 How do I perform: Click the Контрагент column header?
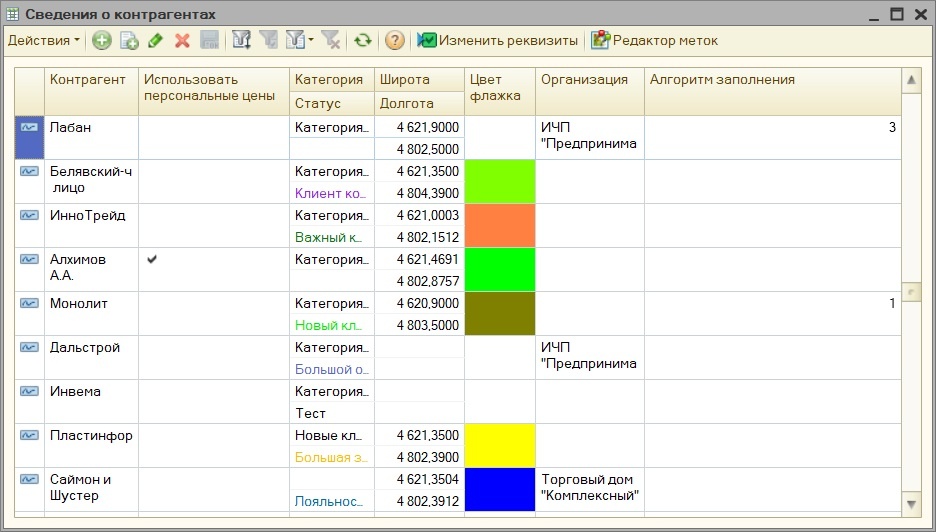(x=91, y=91)
